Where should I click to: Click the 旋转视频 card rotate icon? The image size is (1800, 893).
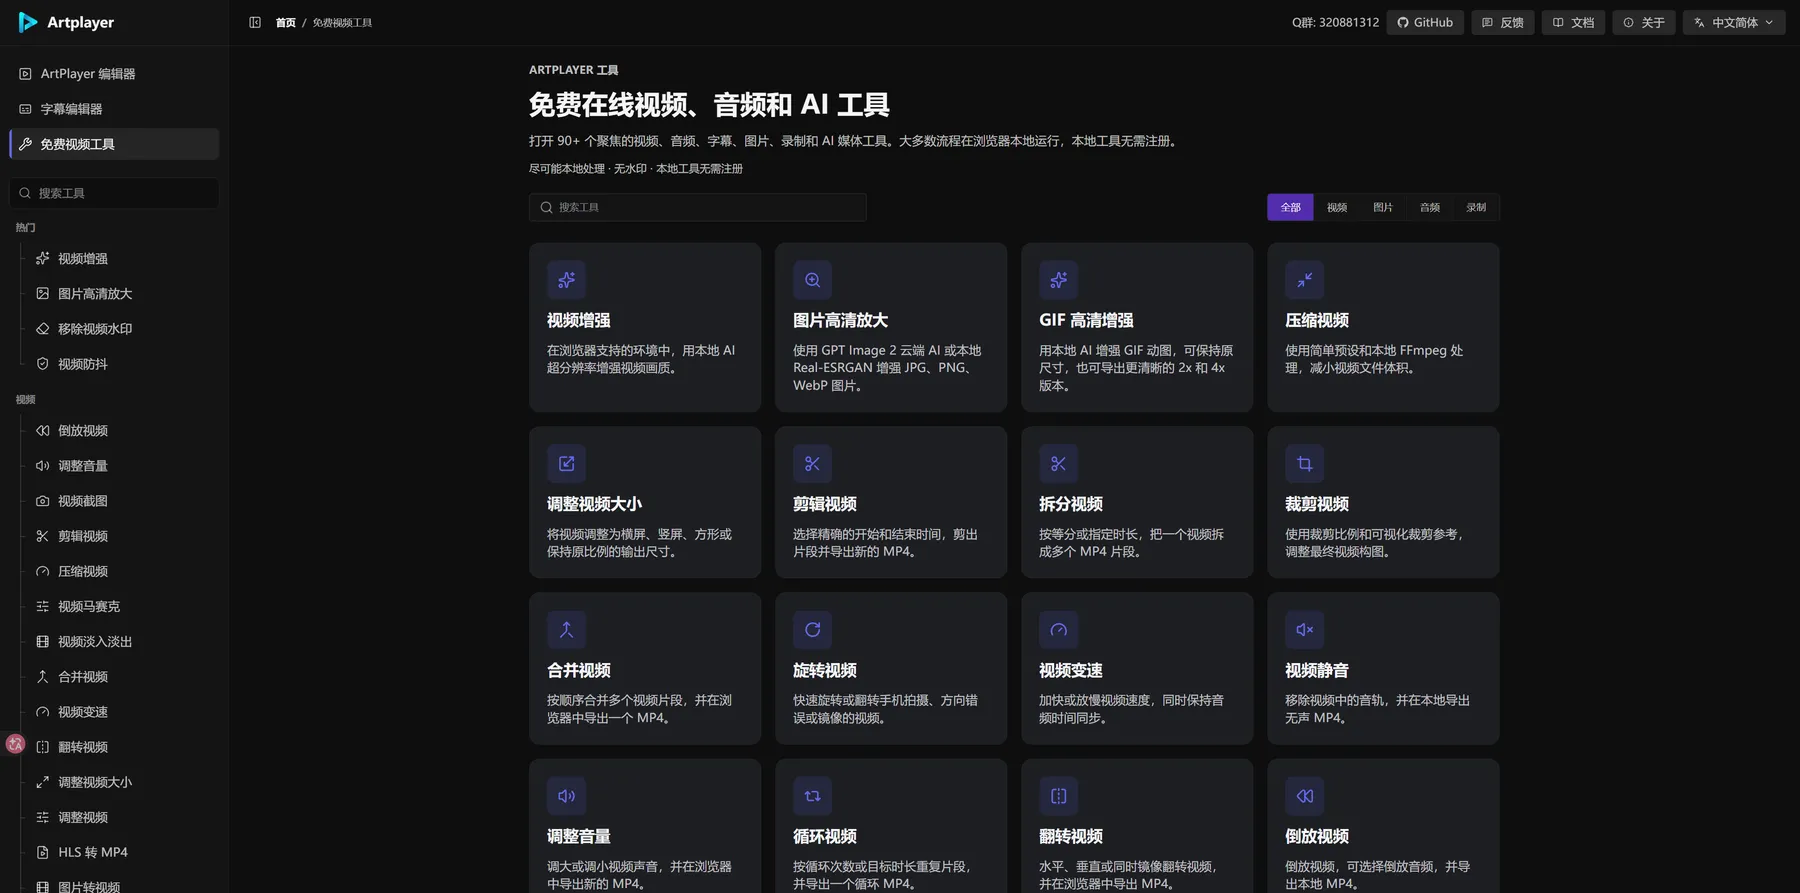pos(812,630)
